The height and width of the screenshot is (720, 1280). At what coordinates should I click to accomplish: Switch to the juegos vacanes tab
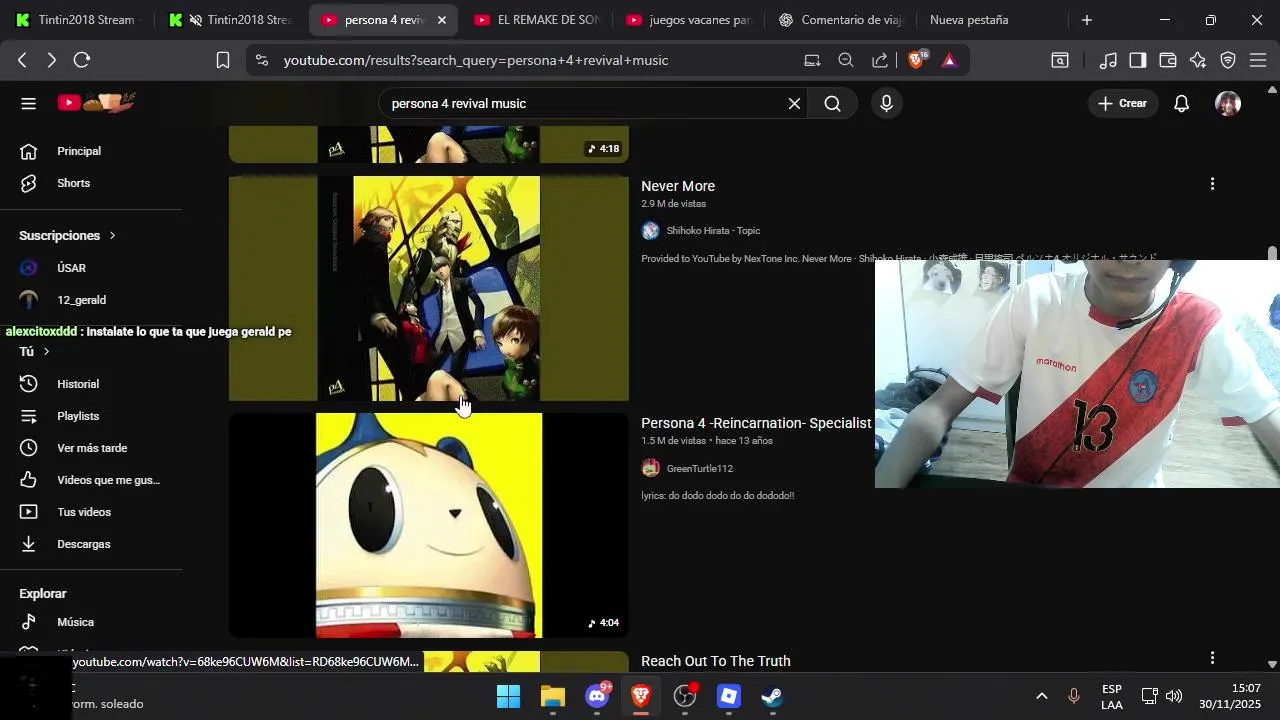689,20
